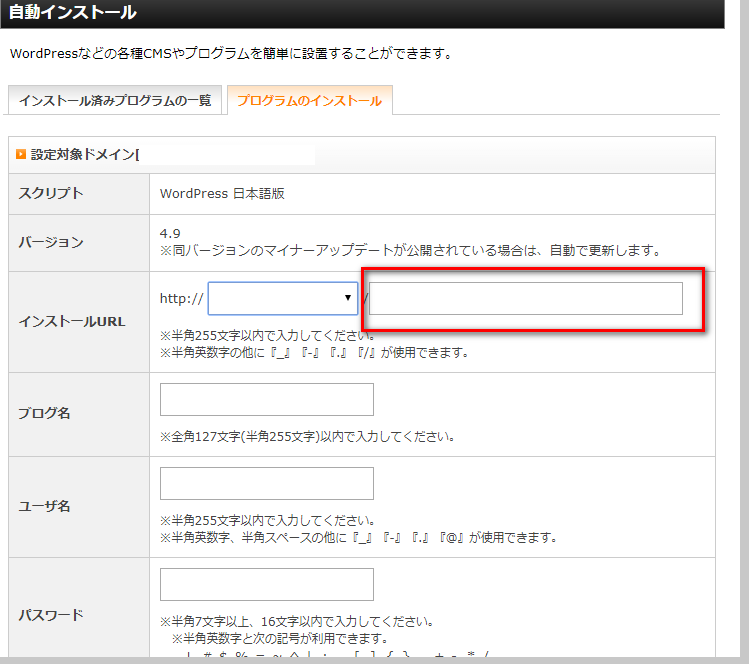Click the バージョン row label

tap(51, 243)
